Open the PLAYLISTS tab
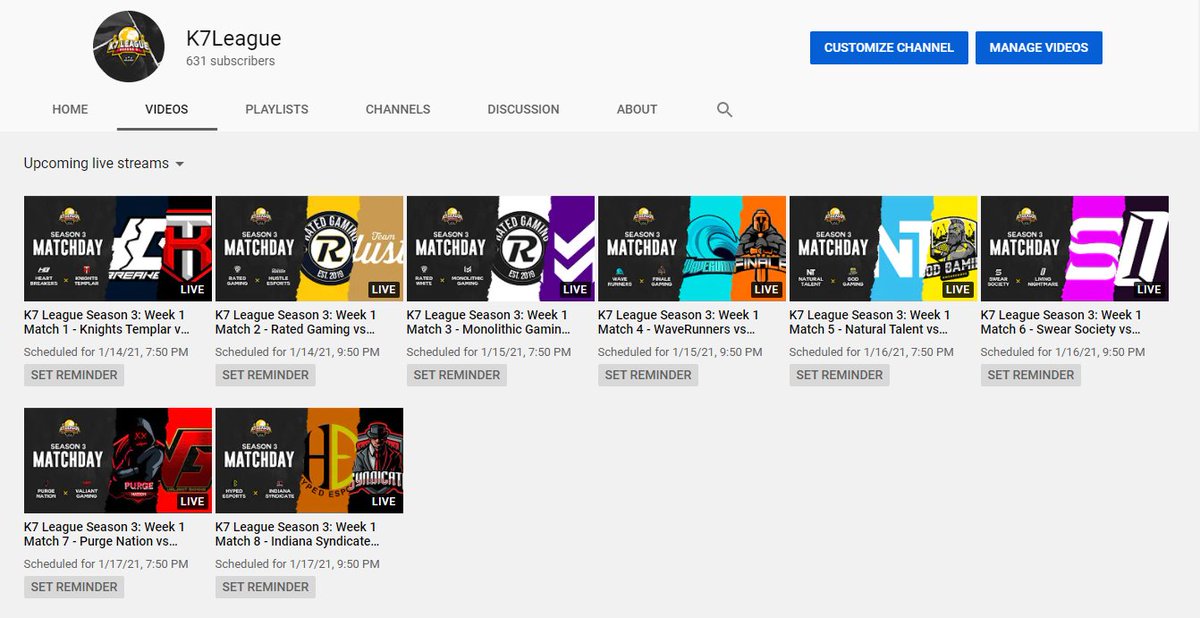Viewport: 1200px width, 618px height. 277,109
